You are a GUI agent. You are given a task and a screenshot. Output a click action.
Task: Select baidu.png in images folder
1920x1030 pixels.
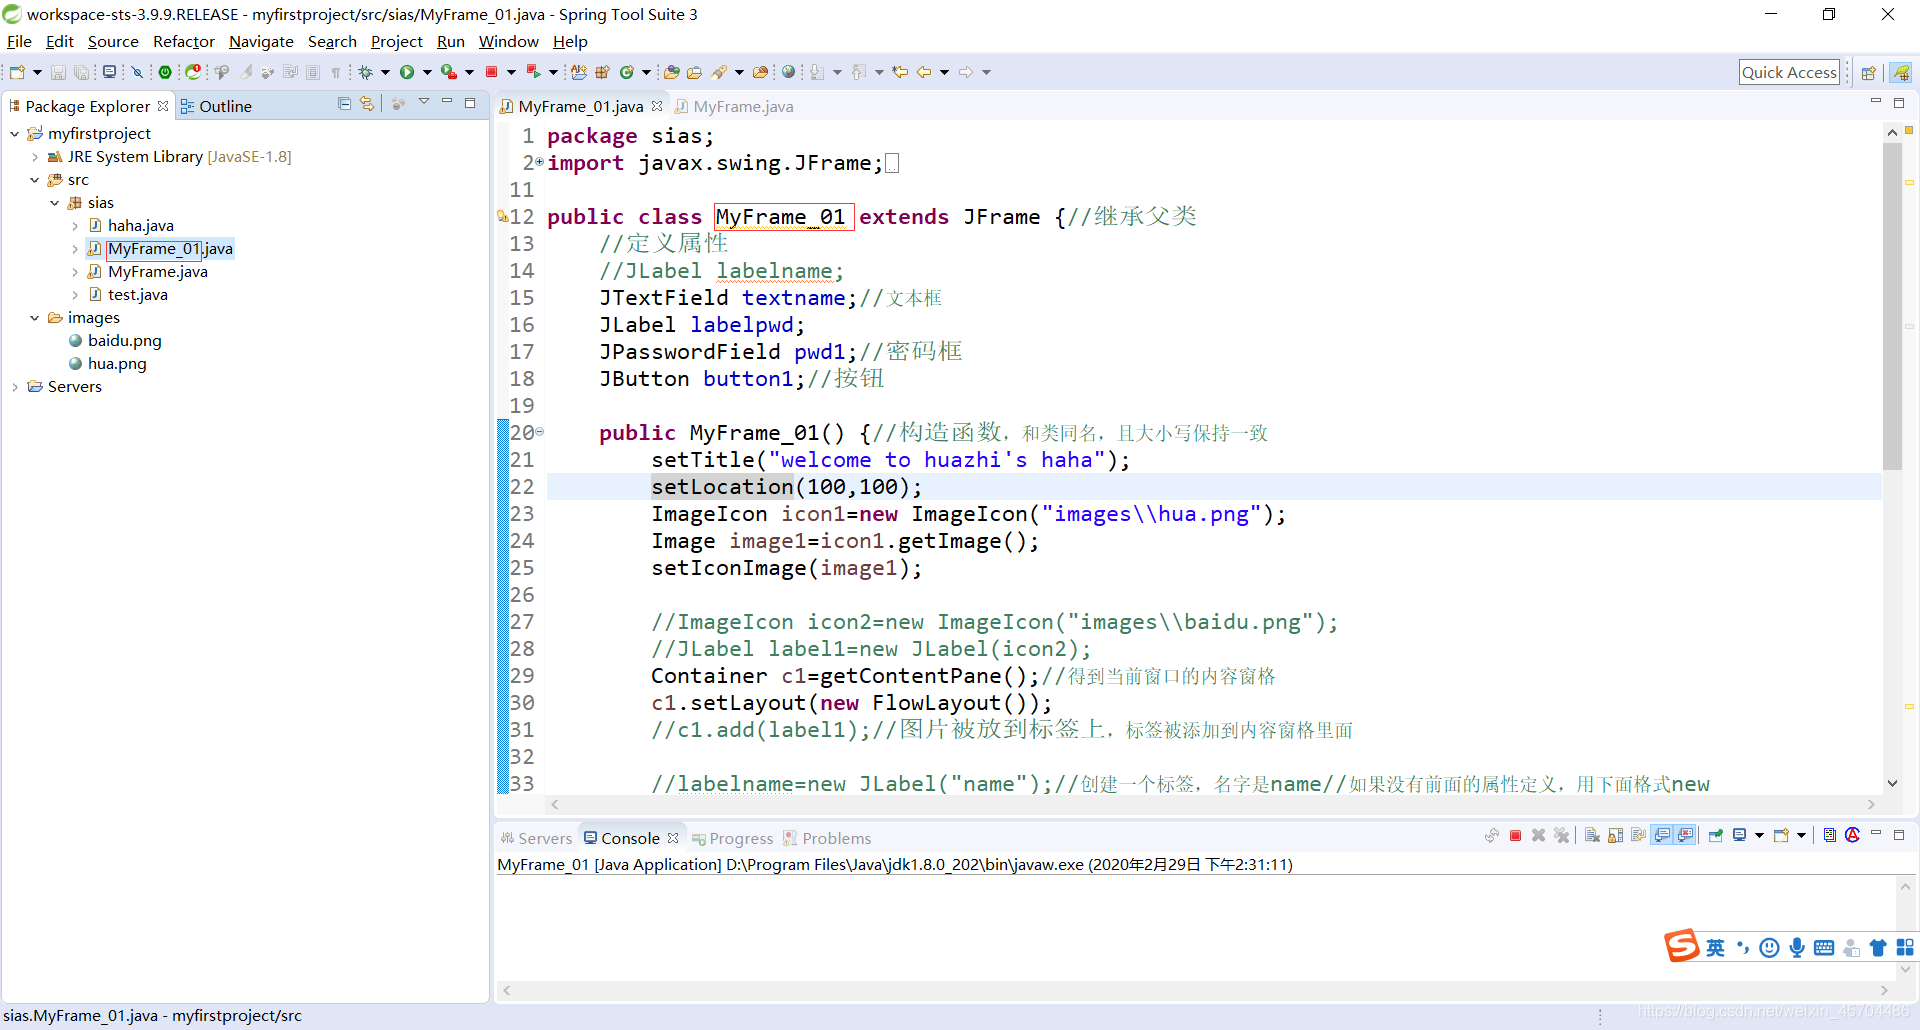point(115,341)
